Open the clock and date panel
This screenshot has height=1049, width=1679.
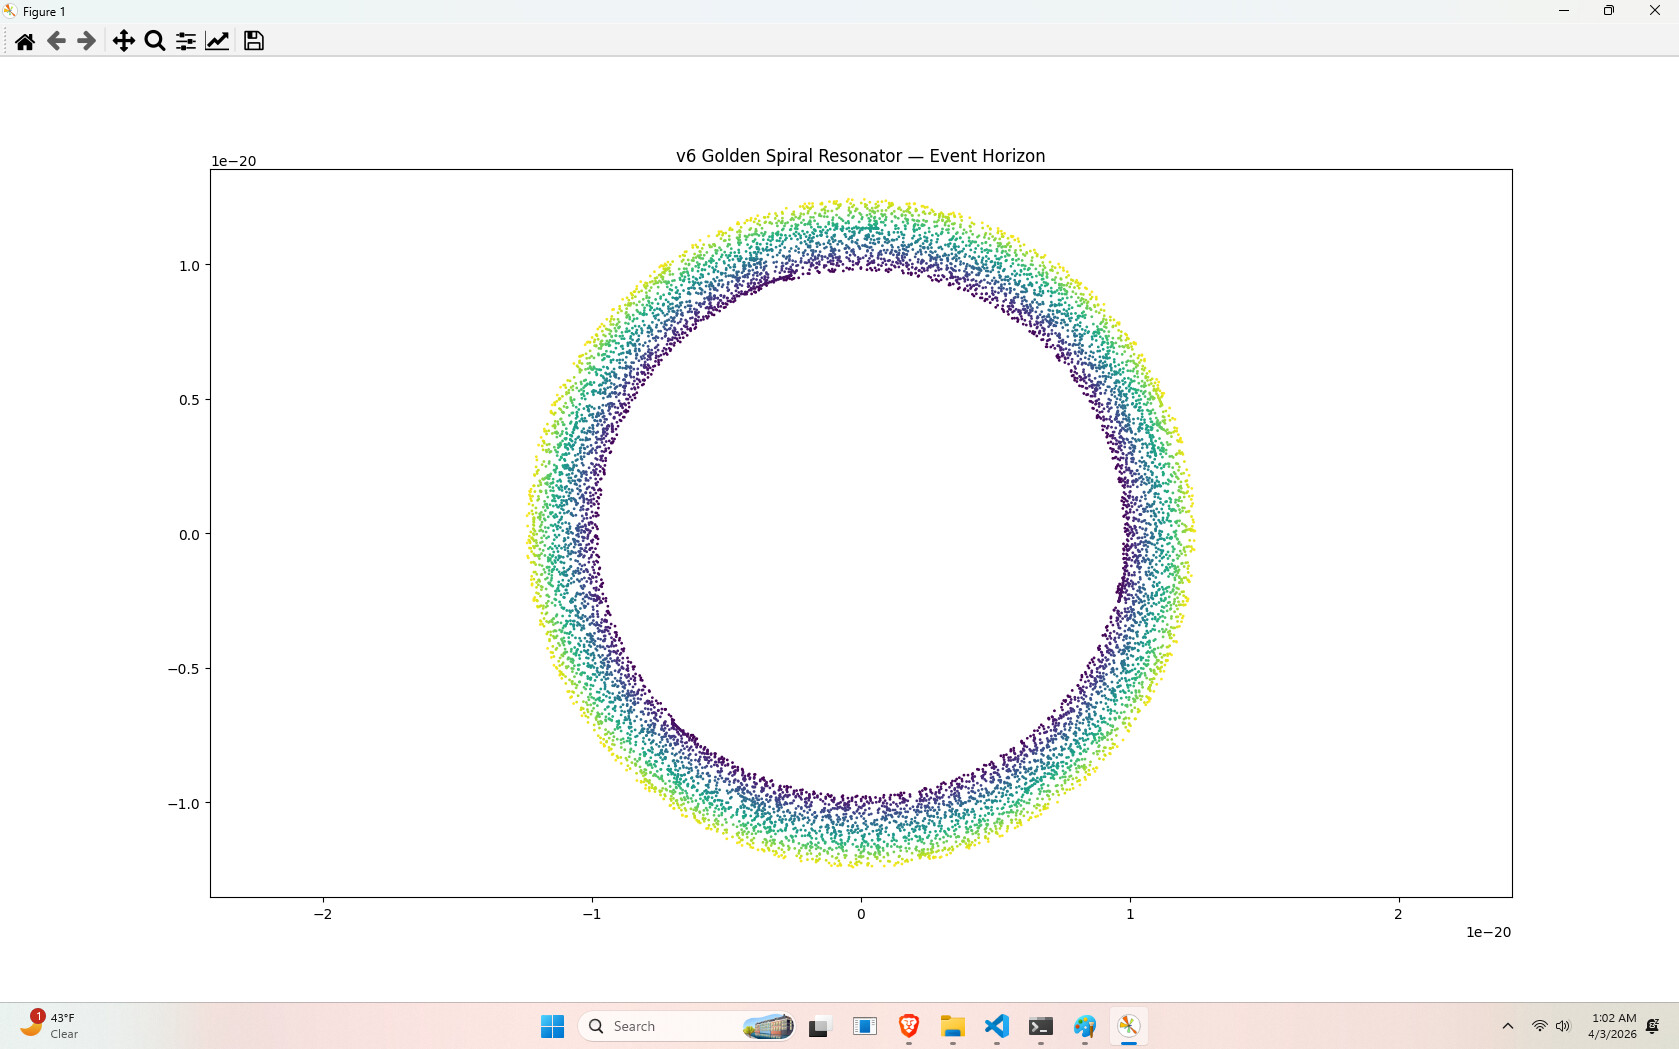1612,1026
